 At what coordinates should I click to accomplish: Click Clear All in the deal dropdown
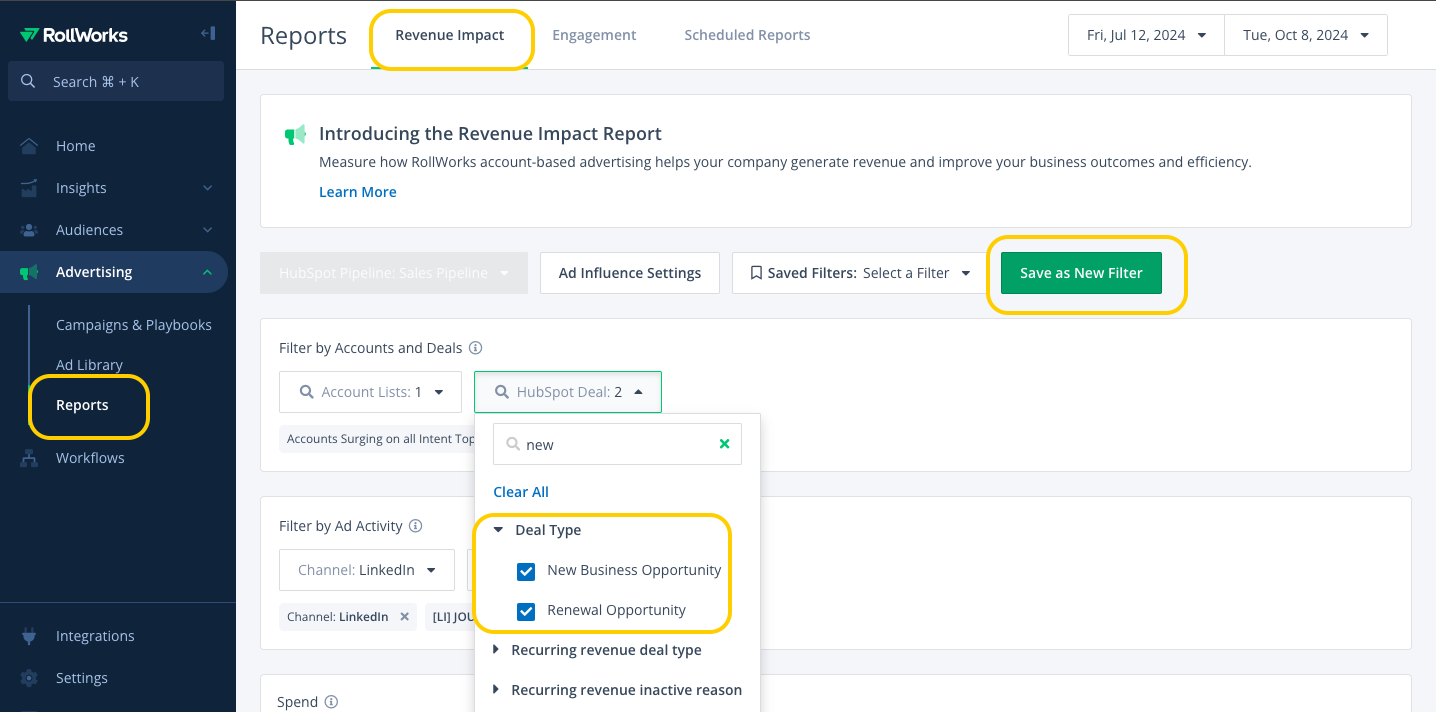click(x=521, y=492)
